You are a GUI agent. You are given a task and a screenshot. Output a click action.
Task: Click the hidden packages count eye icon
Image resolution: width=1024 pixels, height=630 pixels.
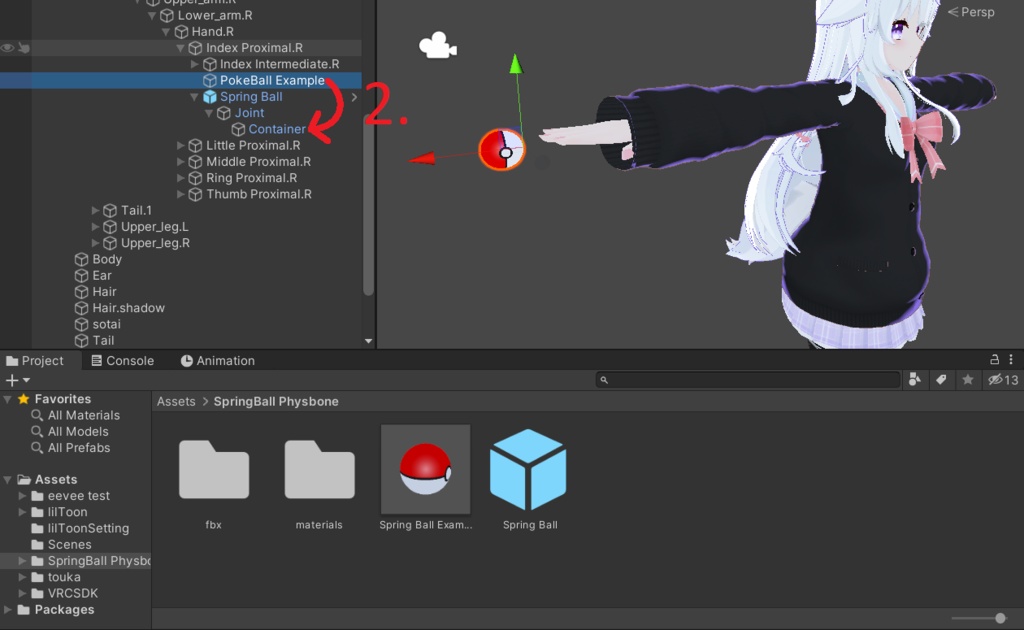pyautogui.click(x=996, y=380)
